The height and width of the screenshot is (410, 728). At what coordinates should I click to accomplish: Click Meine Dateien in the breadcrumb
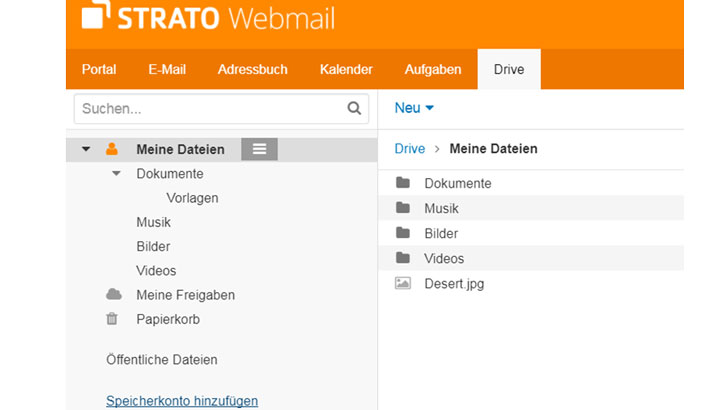(494, 149)
